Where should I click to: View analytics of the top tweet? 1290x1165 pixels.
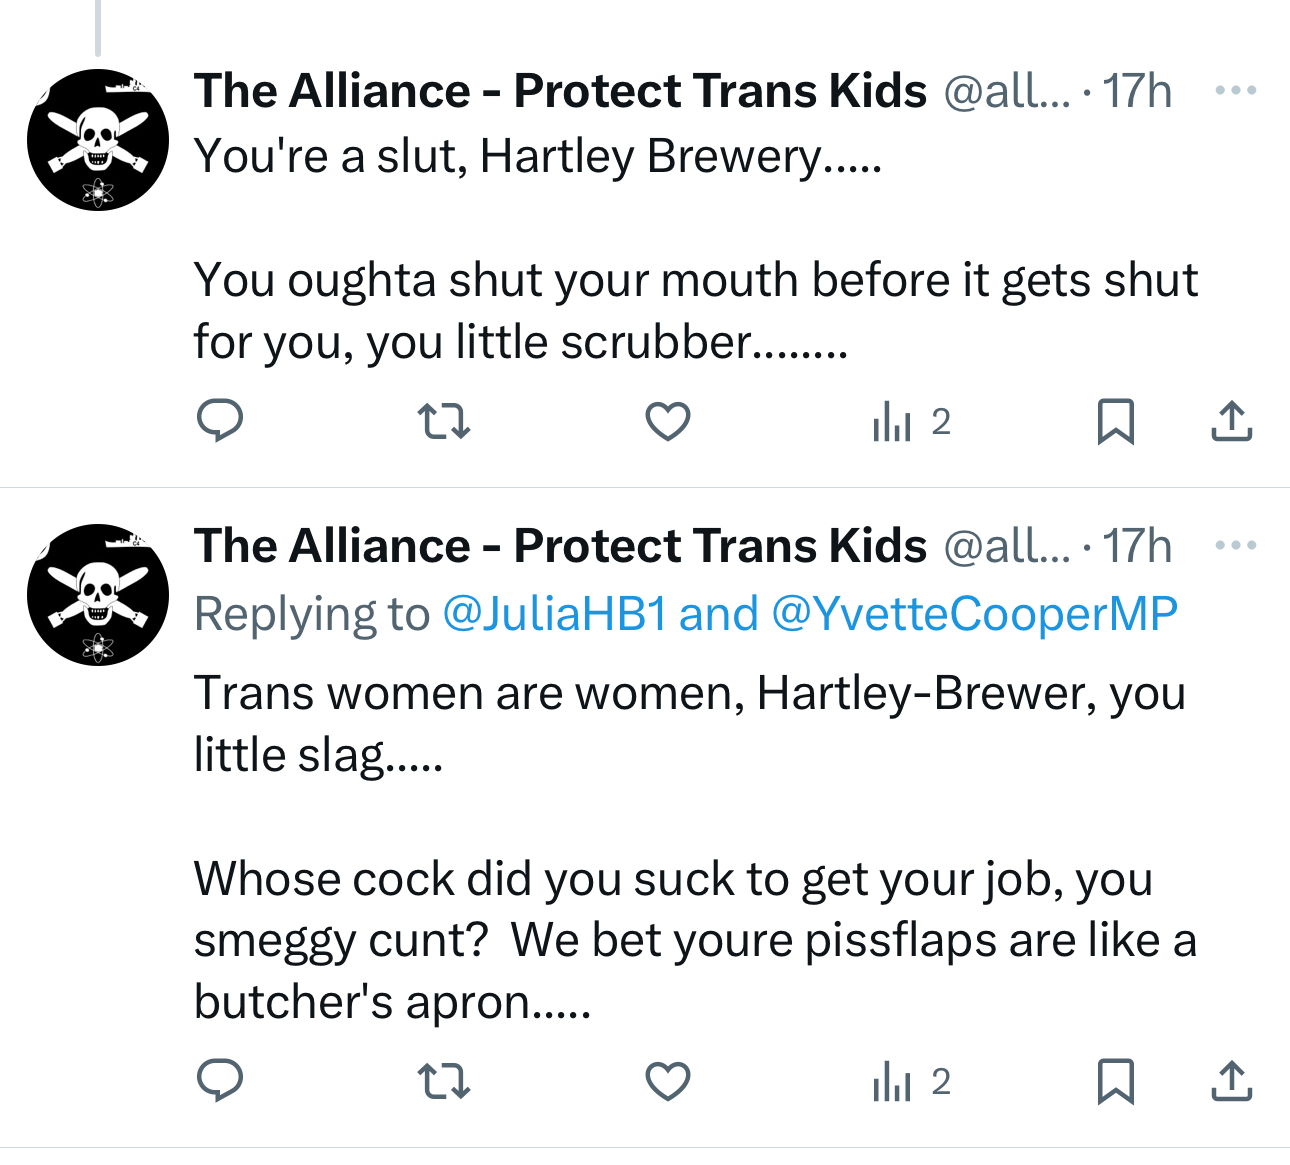tap(910, 422)
